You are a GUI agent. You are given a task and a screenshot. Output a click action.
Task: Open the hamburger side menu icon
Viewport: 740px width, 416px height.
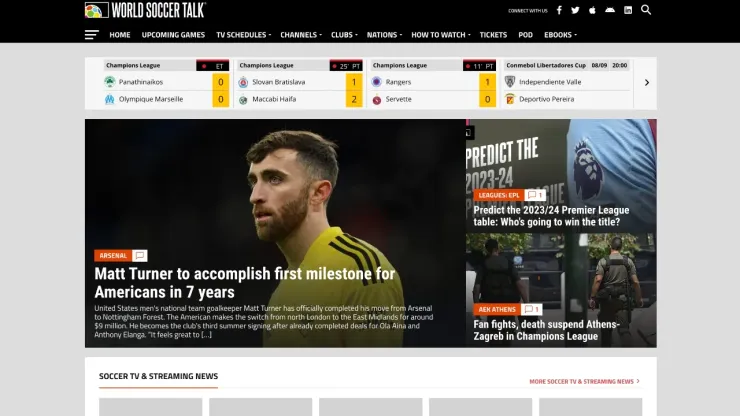coord(92,35)
